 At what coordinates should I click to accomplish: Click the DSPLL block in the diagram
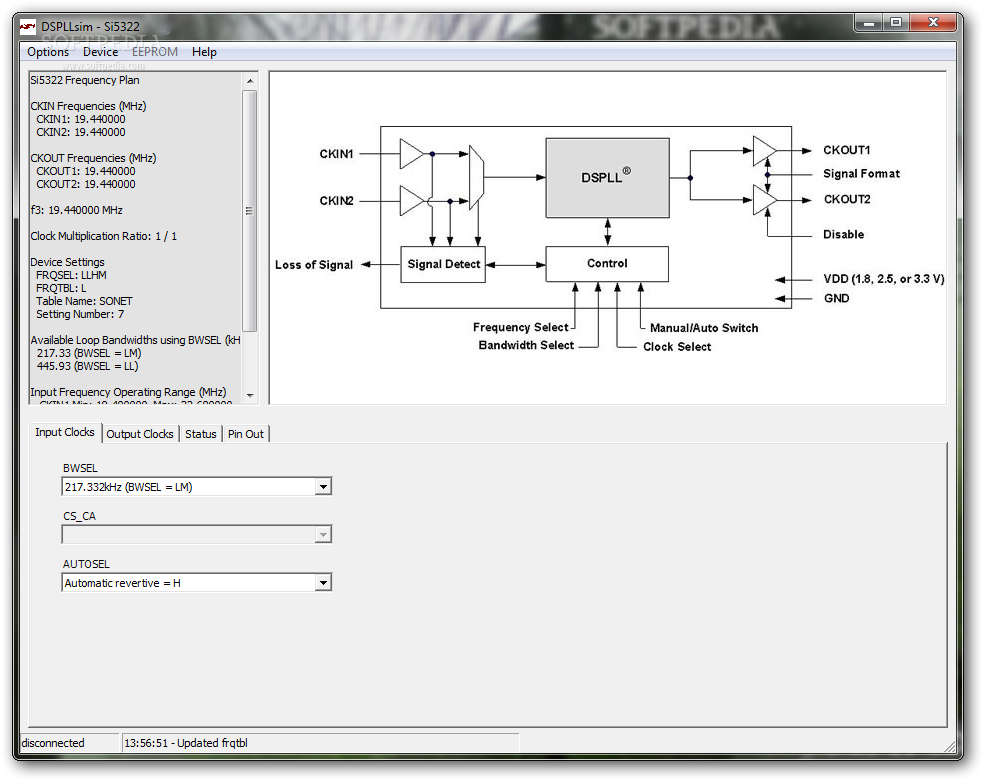(x=607, y=178)
